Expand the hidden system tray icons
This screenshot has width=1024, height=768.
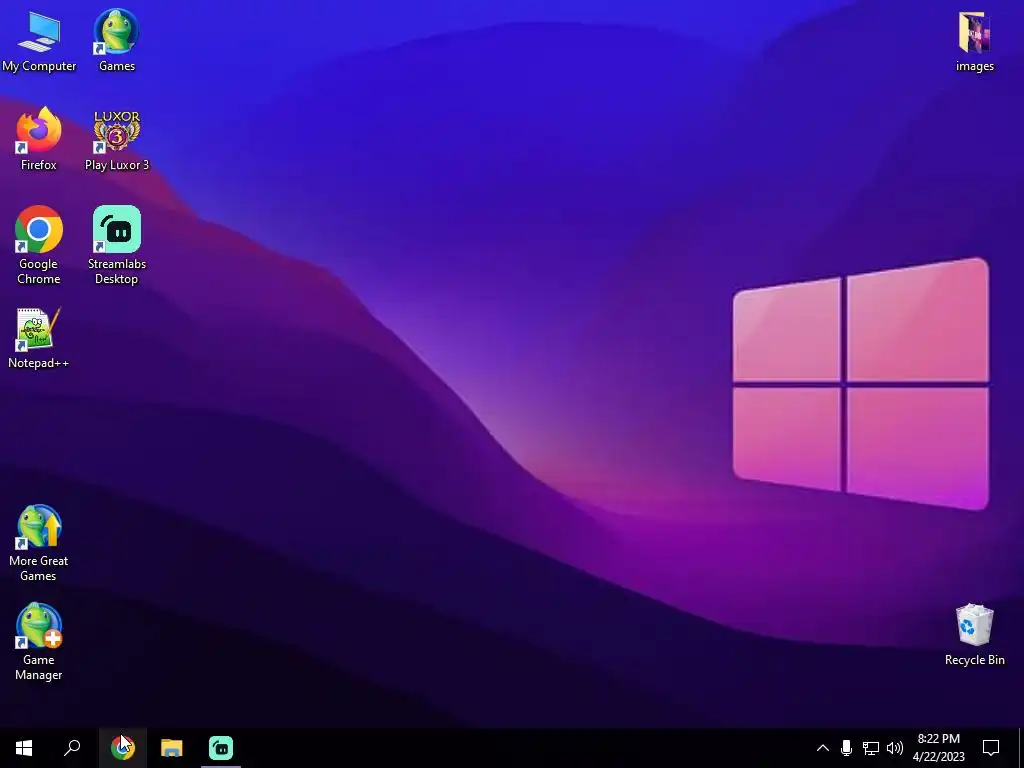[823, 748]
